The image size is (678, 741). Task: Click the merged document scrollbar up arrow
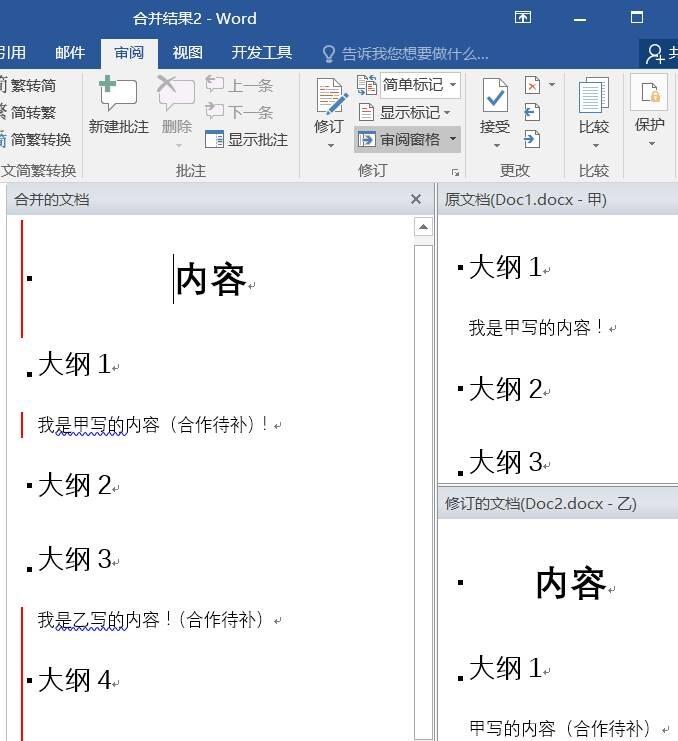pyautogui.click(x=423, y=227)
